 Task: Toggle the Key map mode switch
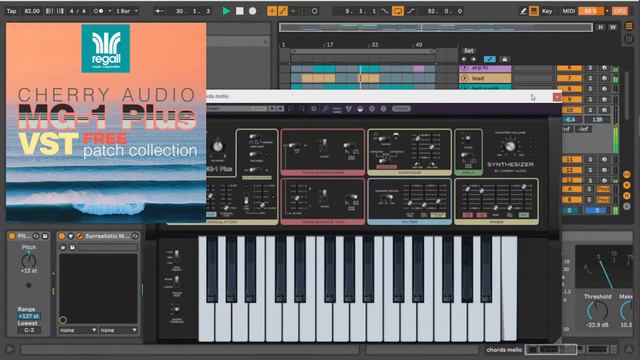[x=547, y=11]
